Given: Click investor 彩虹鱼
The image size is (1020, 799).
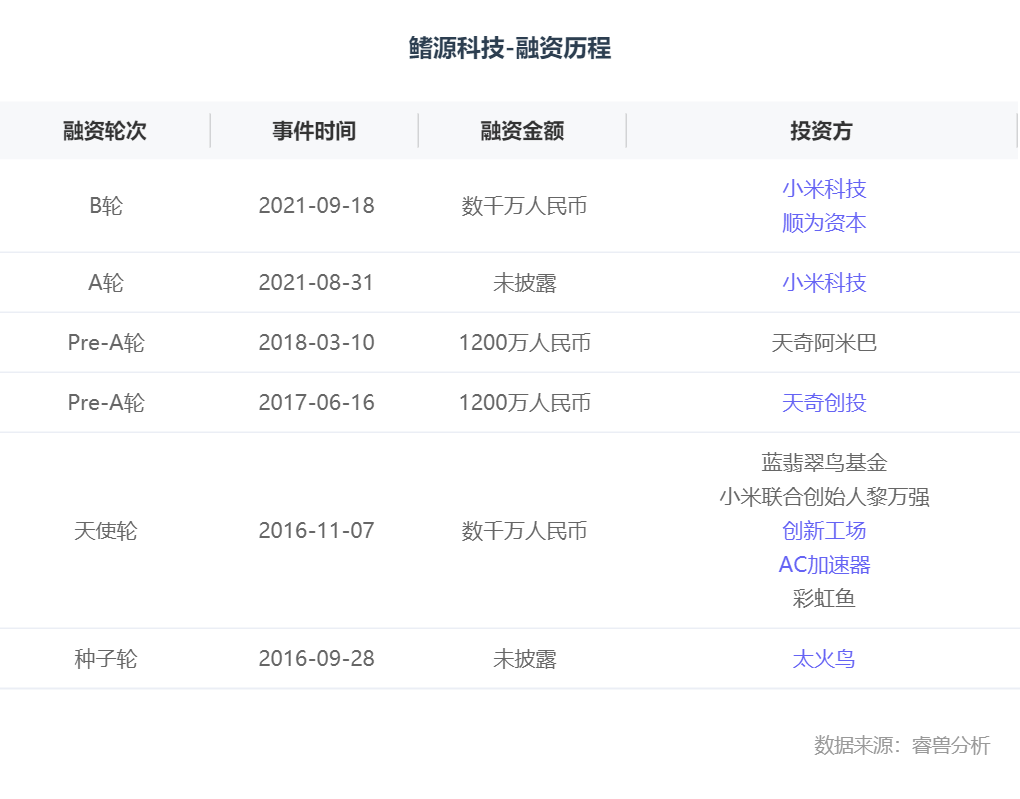Looking at the screenshot, I should pyautogui.click(x=824, y=598).
